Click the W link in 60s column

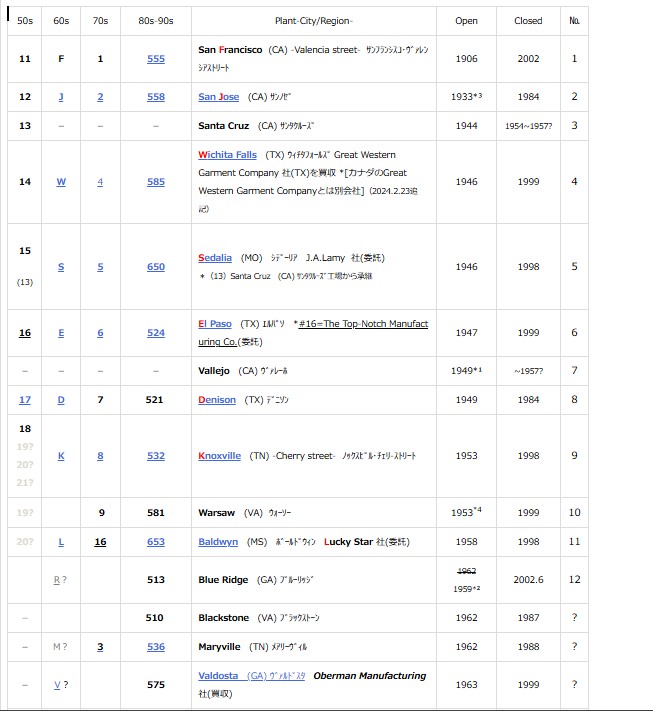pyautogui.click(x=61, y=182)
